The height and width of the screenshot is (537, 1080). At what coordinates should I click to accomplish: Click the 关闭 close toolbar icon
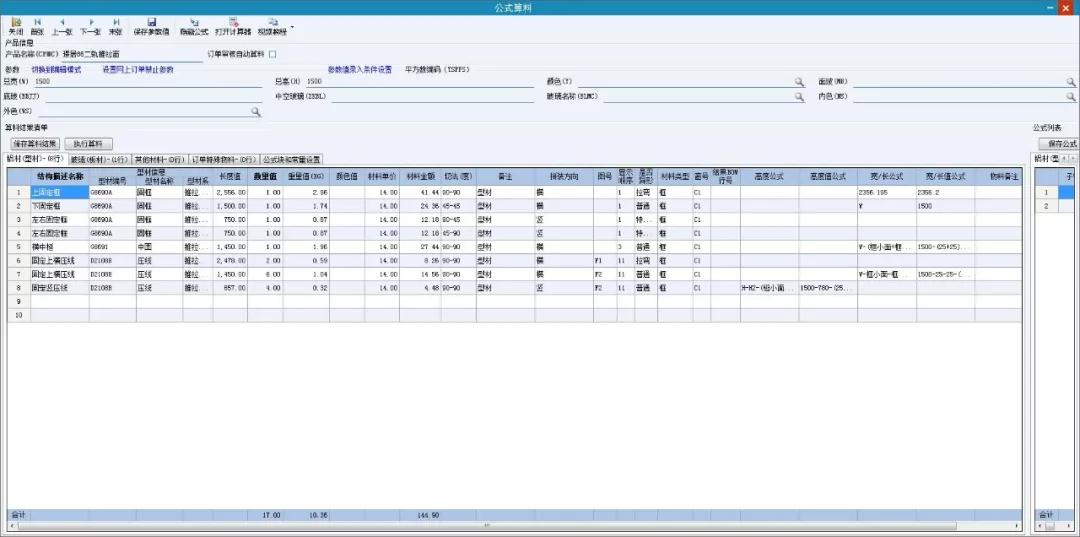(x=16, y=27)
